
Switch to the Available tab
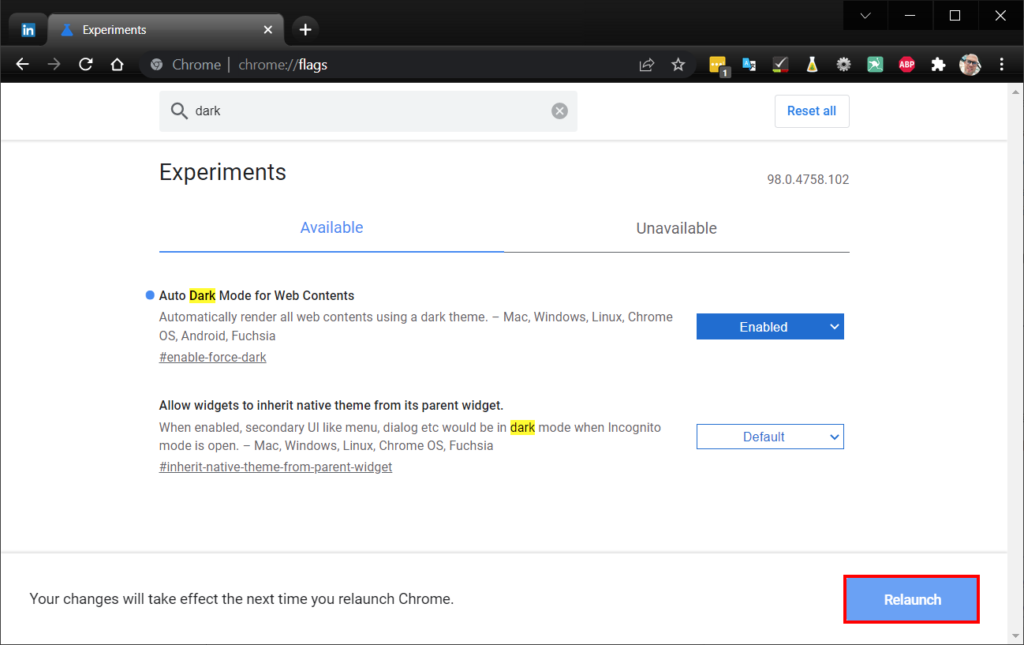[331, 228]
